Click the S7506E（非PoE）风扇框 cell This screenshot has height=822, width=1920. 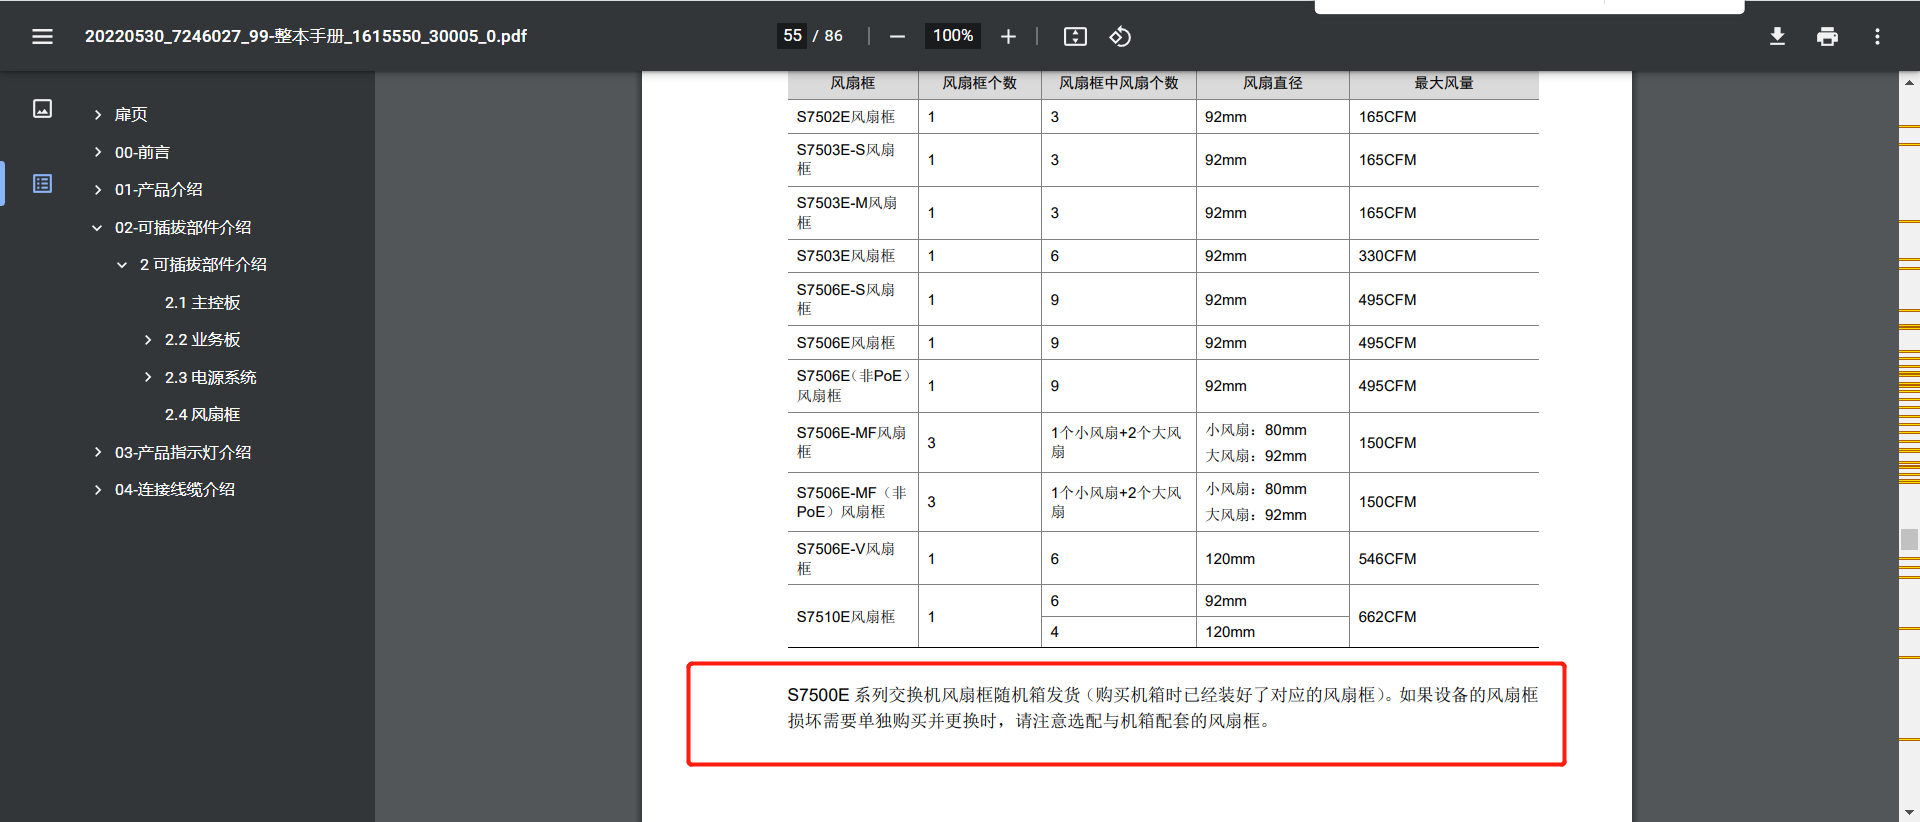pyautogui.click(x=854, y=386)
